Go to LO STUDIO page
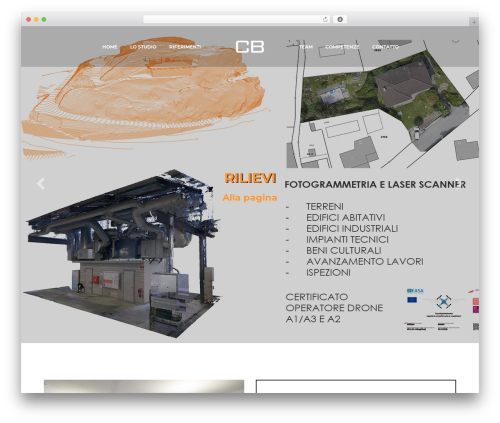Image resolution: width=500 pixels, height=423 pixels. point(143,47)
